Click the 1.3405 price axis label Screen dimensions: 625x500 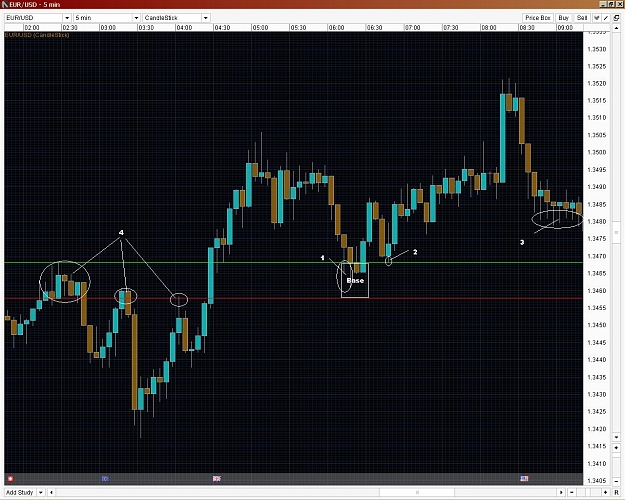coord(597,481)
